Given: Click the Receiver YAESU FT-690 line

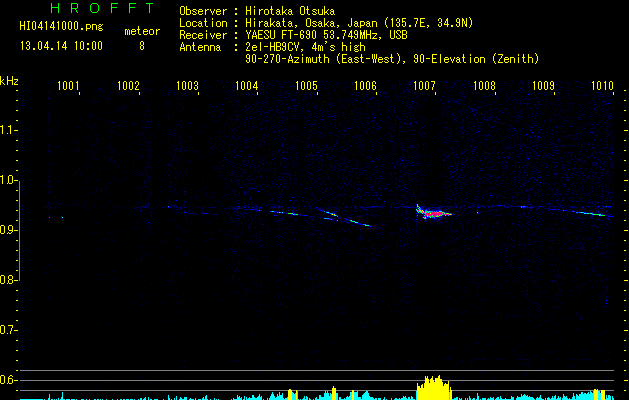Looking at the screenshot, I should (x=293, y=35).
